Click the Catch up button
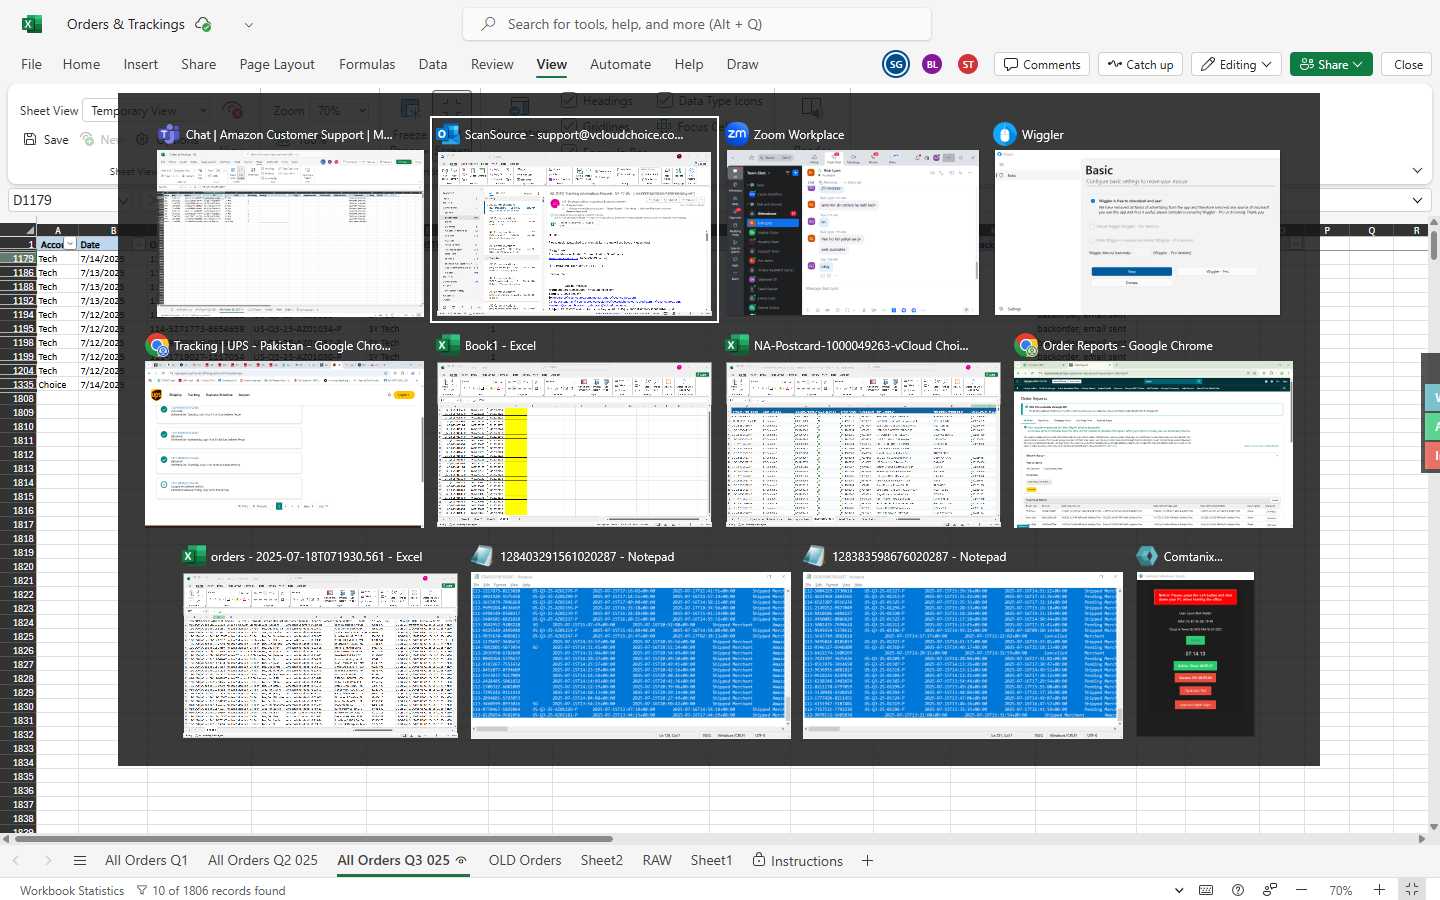Image resolution: width=1440 pixels, height=900 pixels. [x=1140, y=64]
